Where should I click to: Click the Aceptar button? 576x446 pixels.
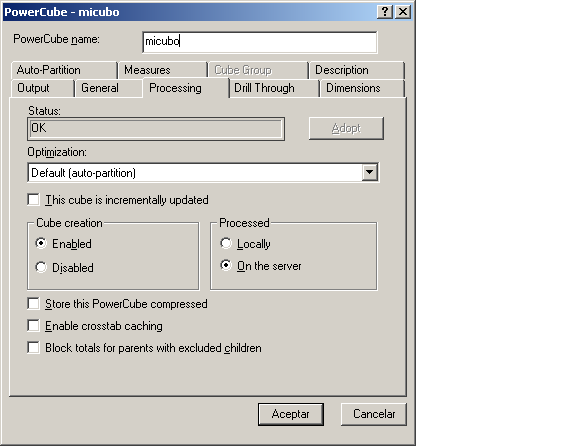pyautogui.click(x=291, y=414)
